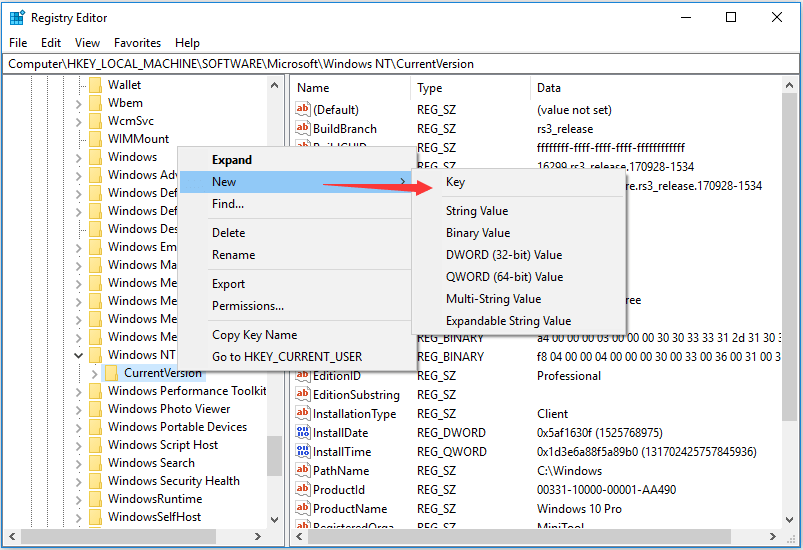Expand the Windows Performance Toolkit key
803x550 pixels.
point(78,392)
